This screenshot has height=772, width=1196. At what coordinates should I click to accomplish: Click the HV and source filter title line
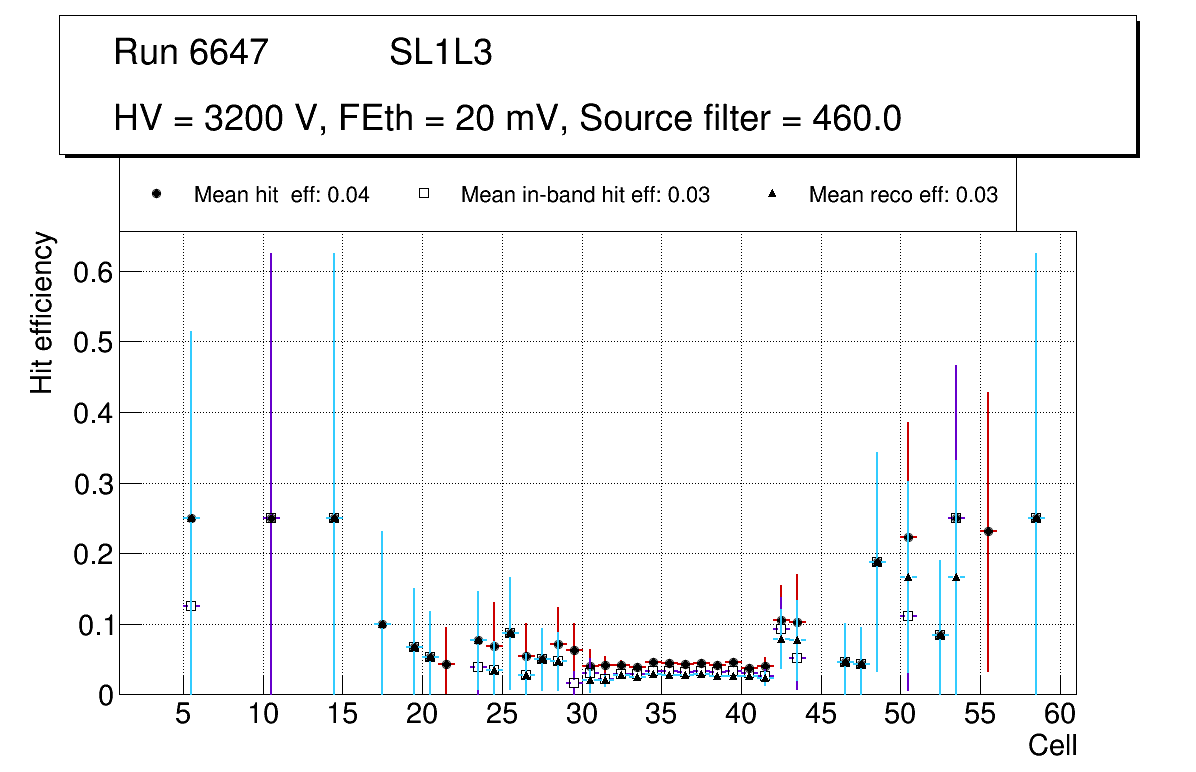click(508, 119)
